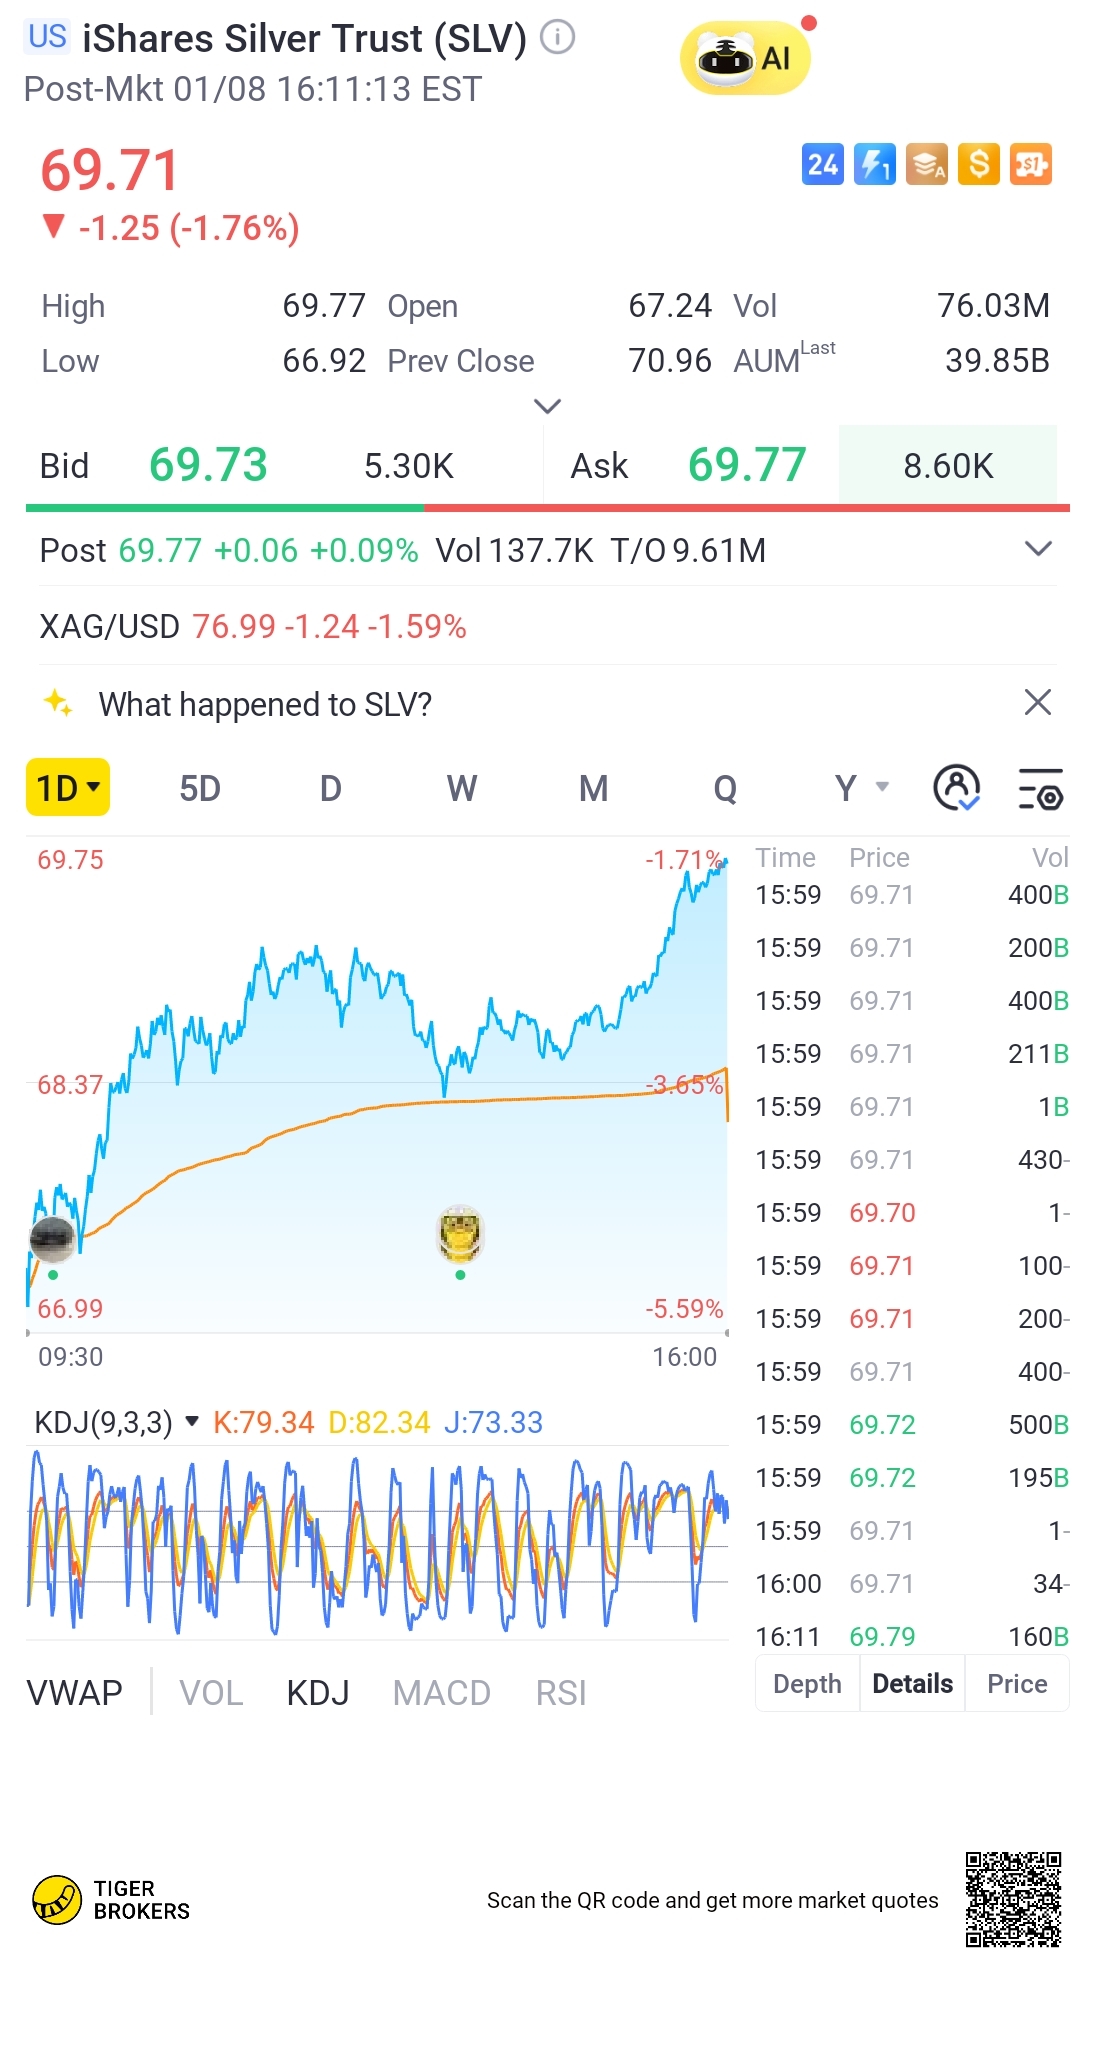Click the stacked layers badge icon
Viewport: 1096px width, 2051px height.
coord(926,165)
